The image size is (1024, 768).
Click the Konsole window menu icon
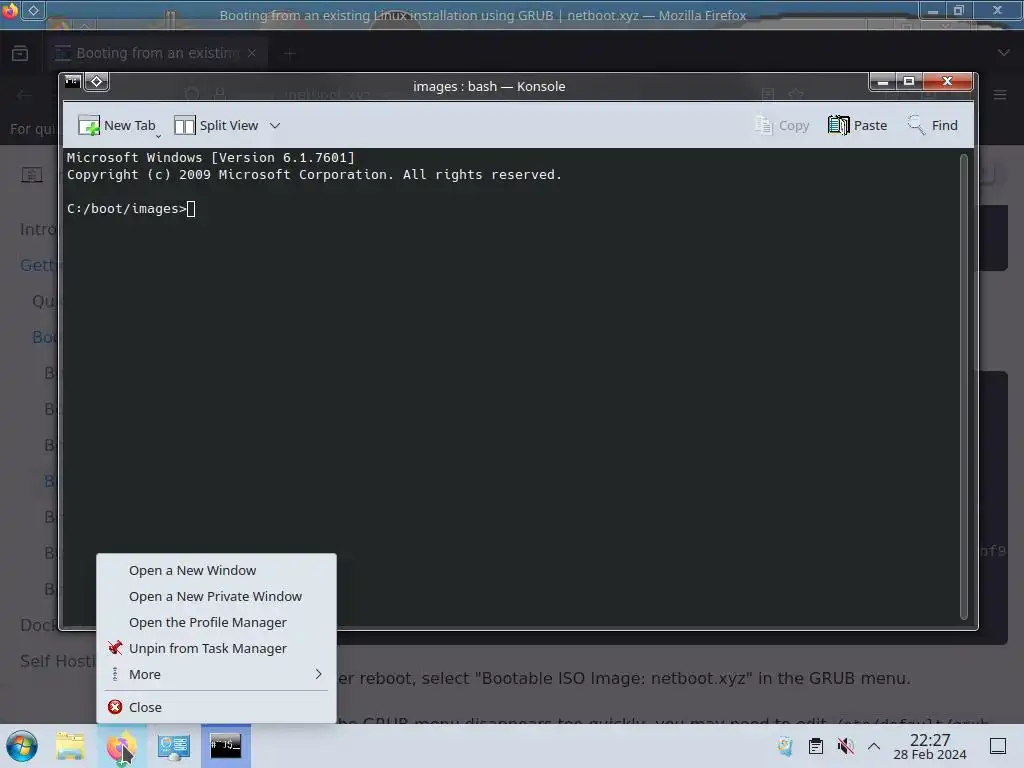click(x=72, y=82)
